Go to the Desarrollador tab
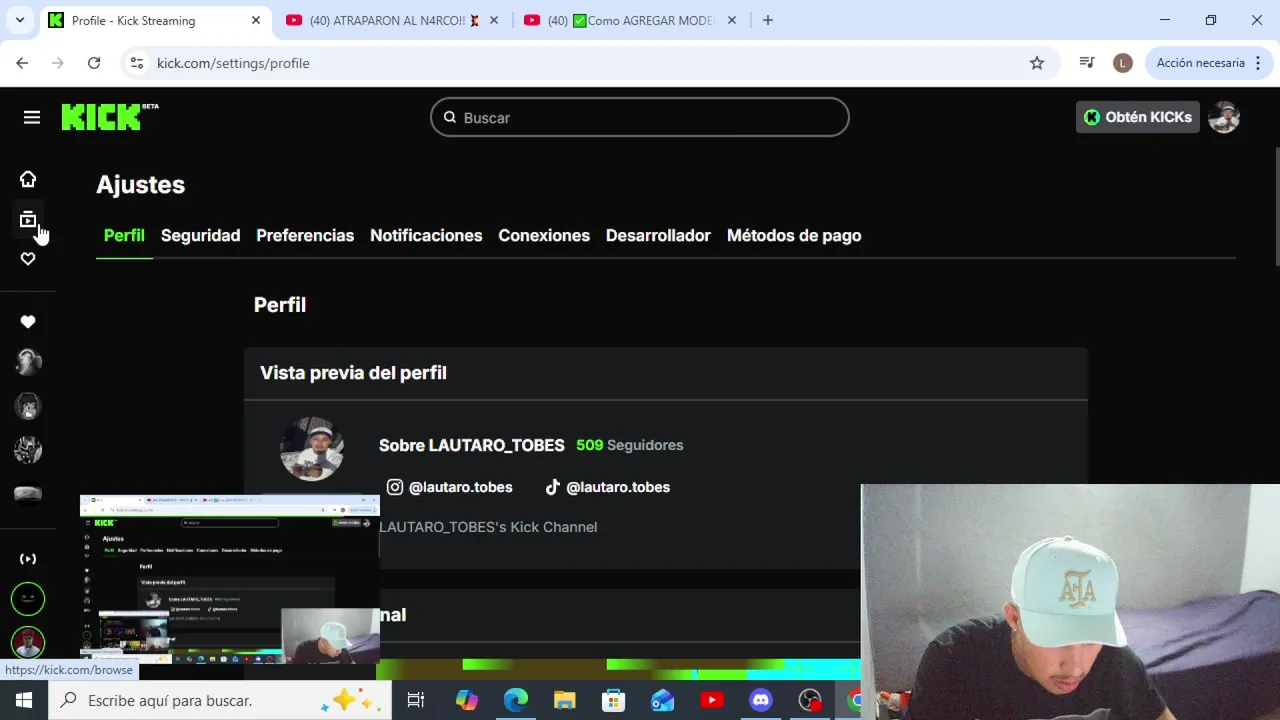This screenshot has height=720, width=1280. (658, 236)
